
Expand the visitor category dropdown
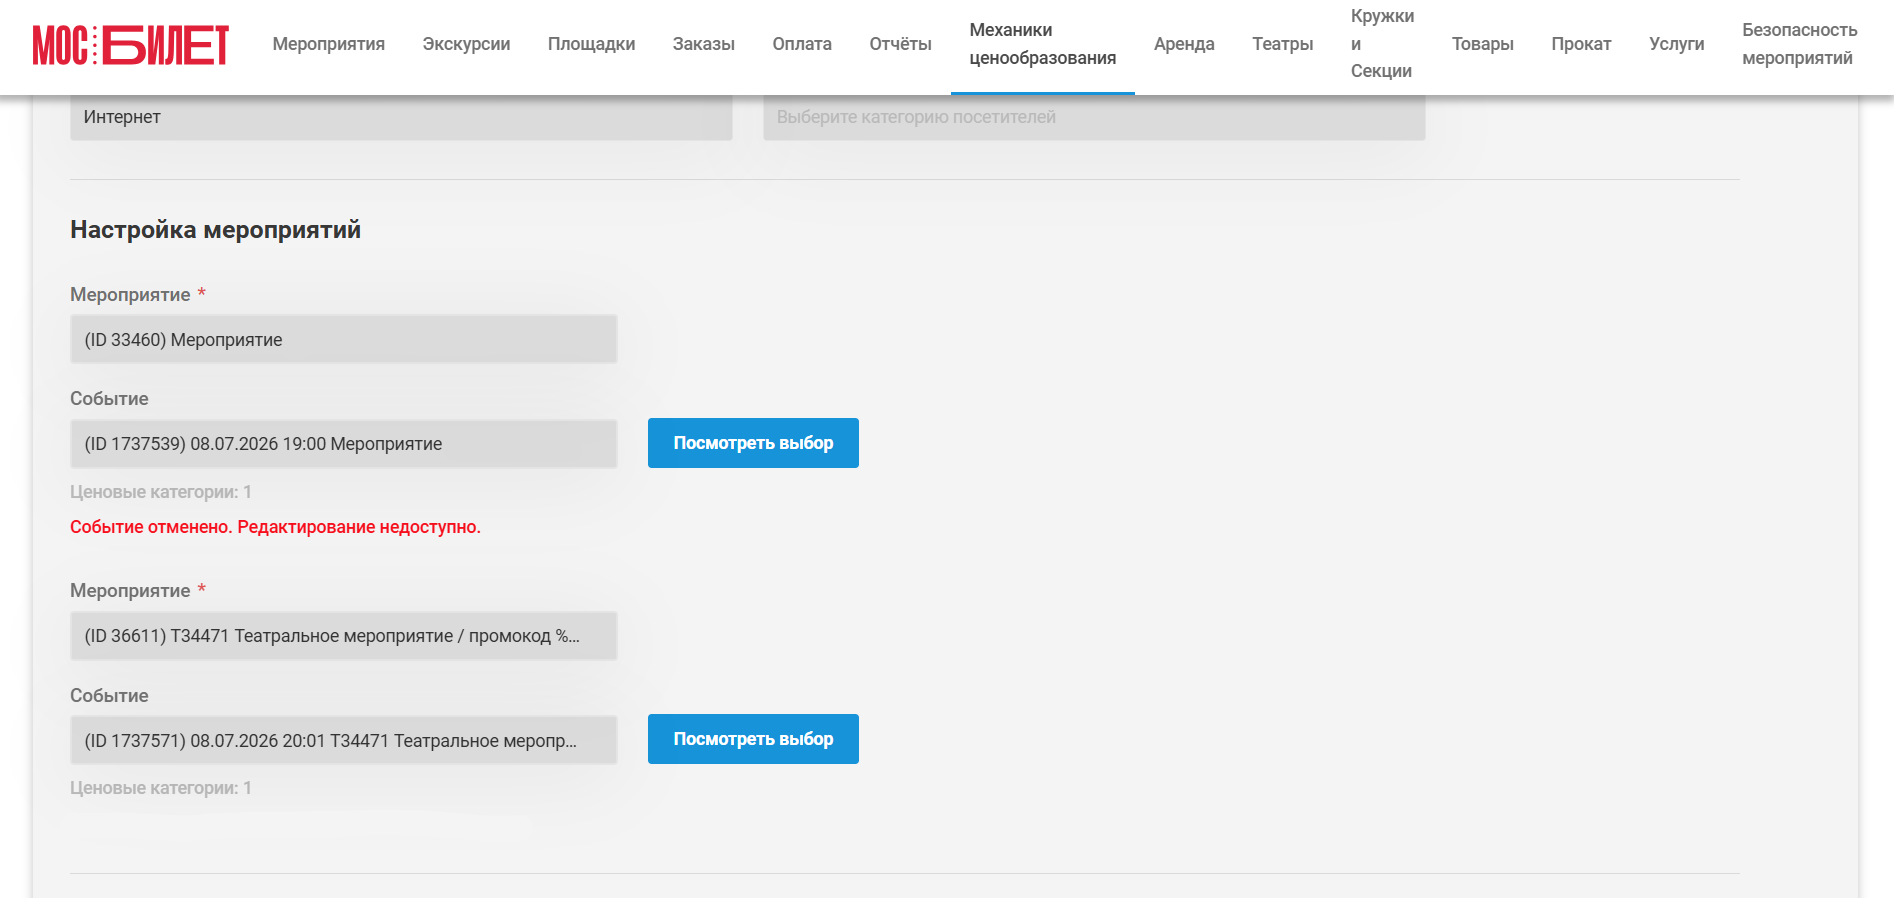[1094, 117]
